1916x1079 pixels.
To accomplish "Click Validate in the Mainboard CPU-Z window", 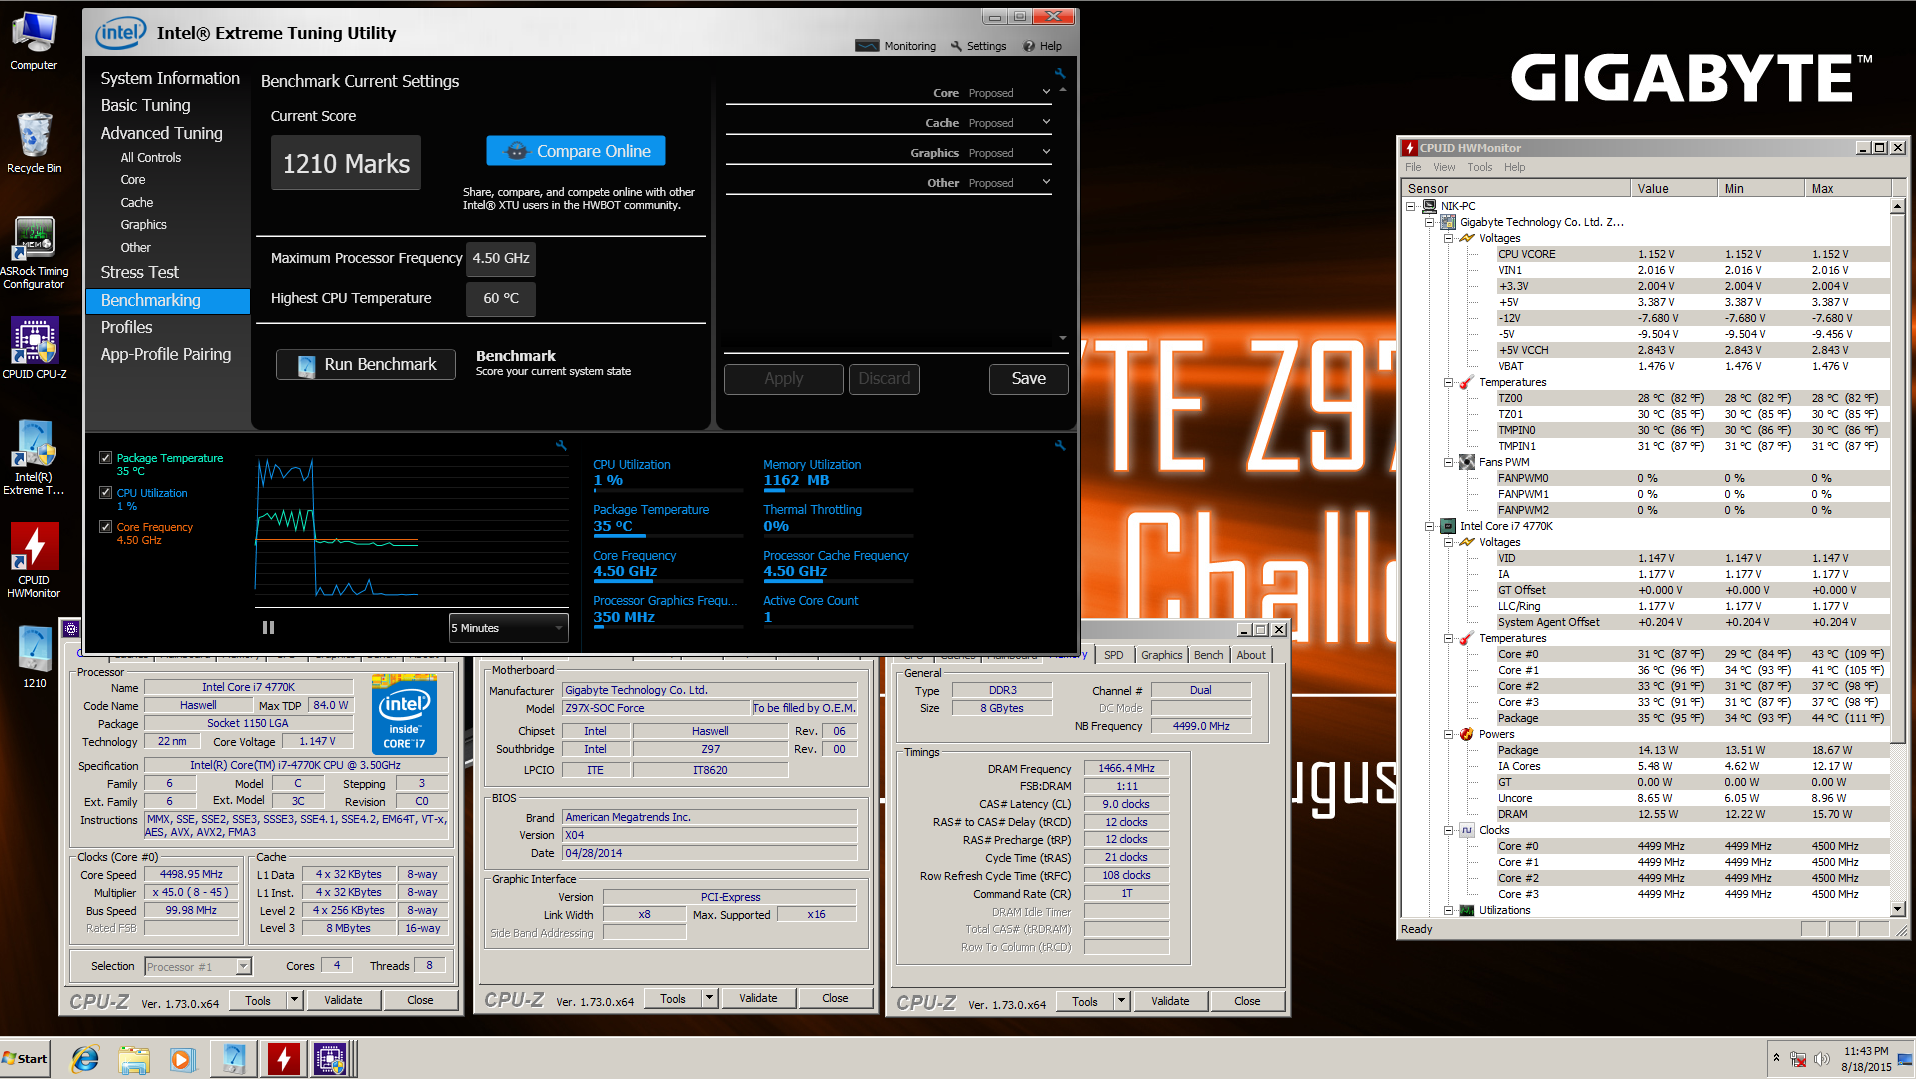I will click(x=758, y=998).
